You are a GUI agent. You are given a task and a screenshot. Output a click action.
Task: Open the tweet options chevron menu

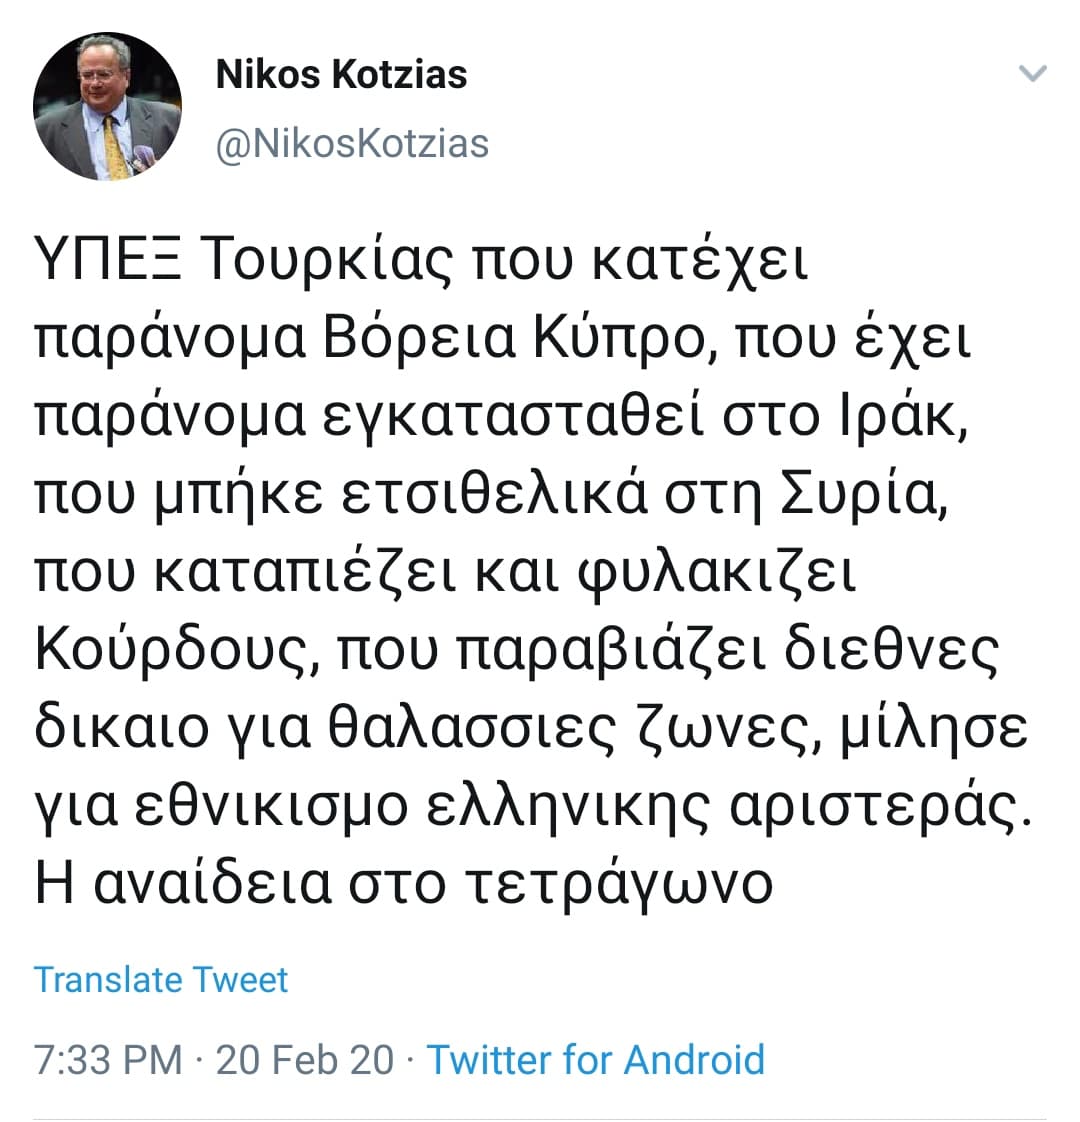pyautogui.click(x=1031, y=73)
